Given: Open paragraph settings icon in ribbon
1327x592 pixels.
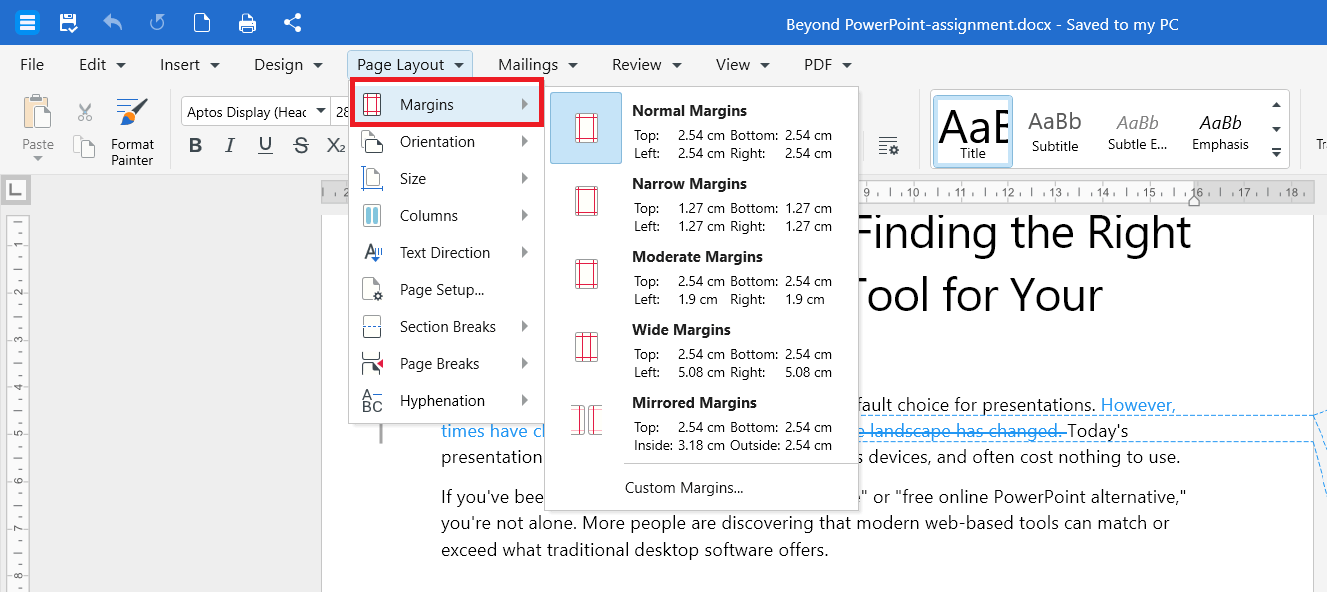Looking at the screenshot, I should pyautogui.click(x=888, y=146).
